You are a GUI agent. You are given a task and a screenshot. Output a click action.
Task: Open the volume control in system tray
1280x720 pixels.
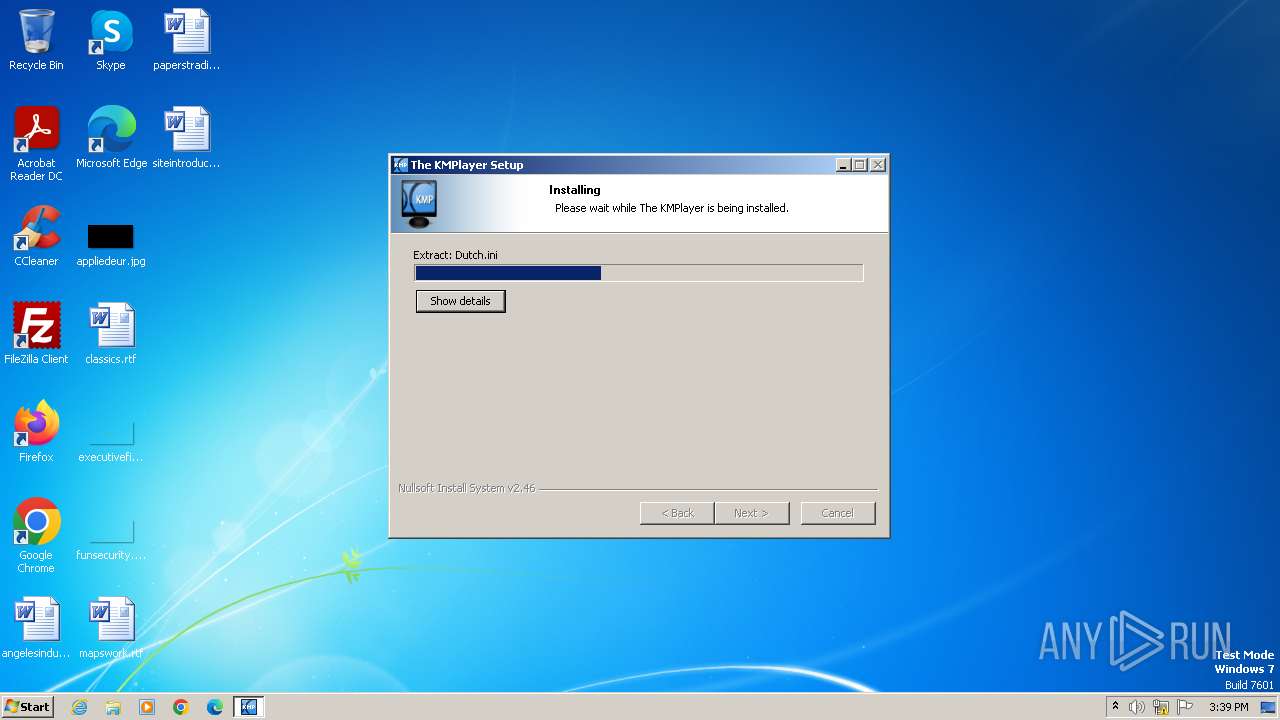tap(1137, 707)
